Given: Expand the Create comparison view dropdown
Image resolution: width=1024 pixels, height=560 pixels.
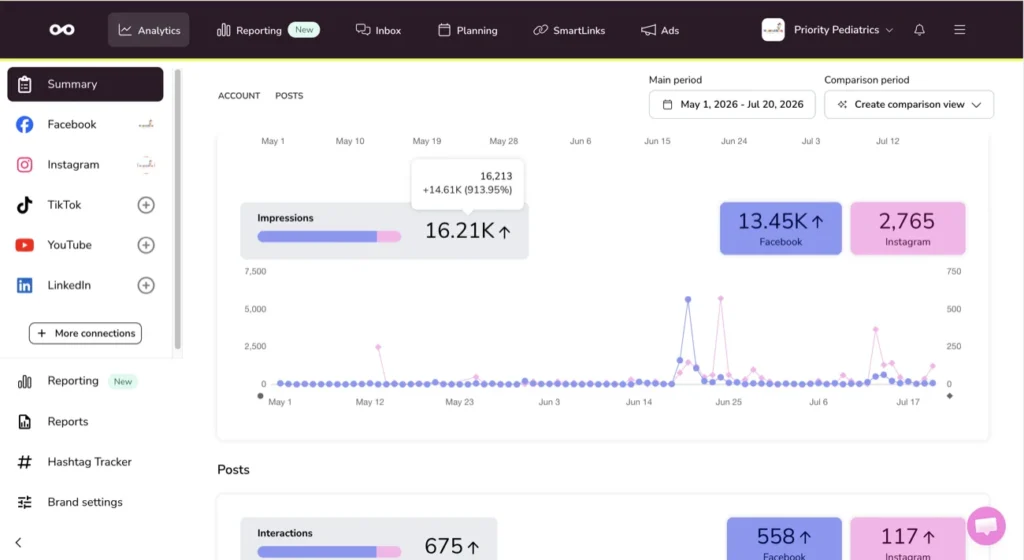Looking at the screenshot, I should (909, 104).
